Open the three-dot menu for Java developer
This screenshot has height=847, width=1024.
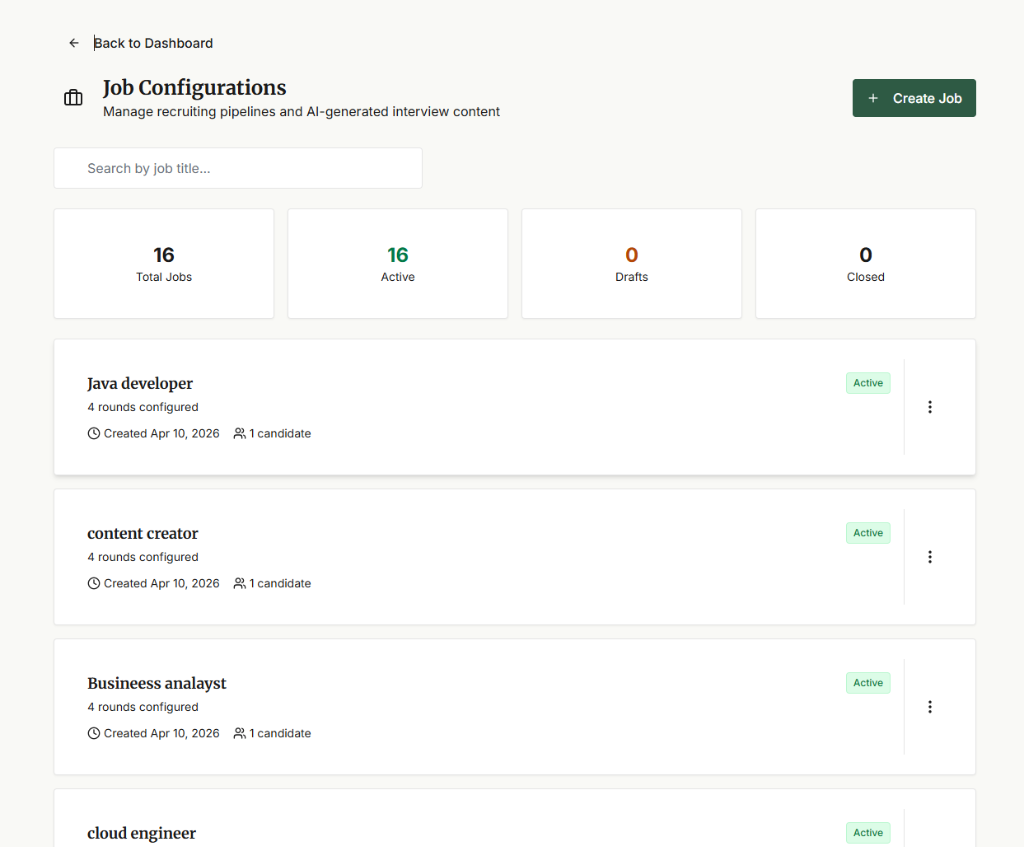coord(930,407)
